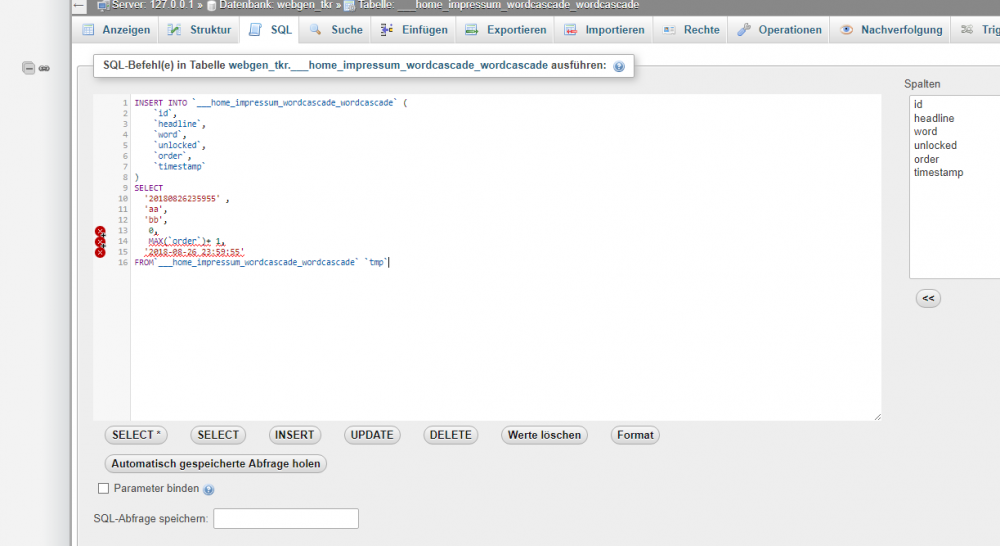Switch to the Rechte tab
This screenshot has width=1000, height=546.
pos(691,30)
